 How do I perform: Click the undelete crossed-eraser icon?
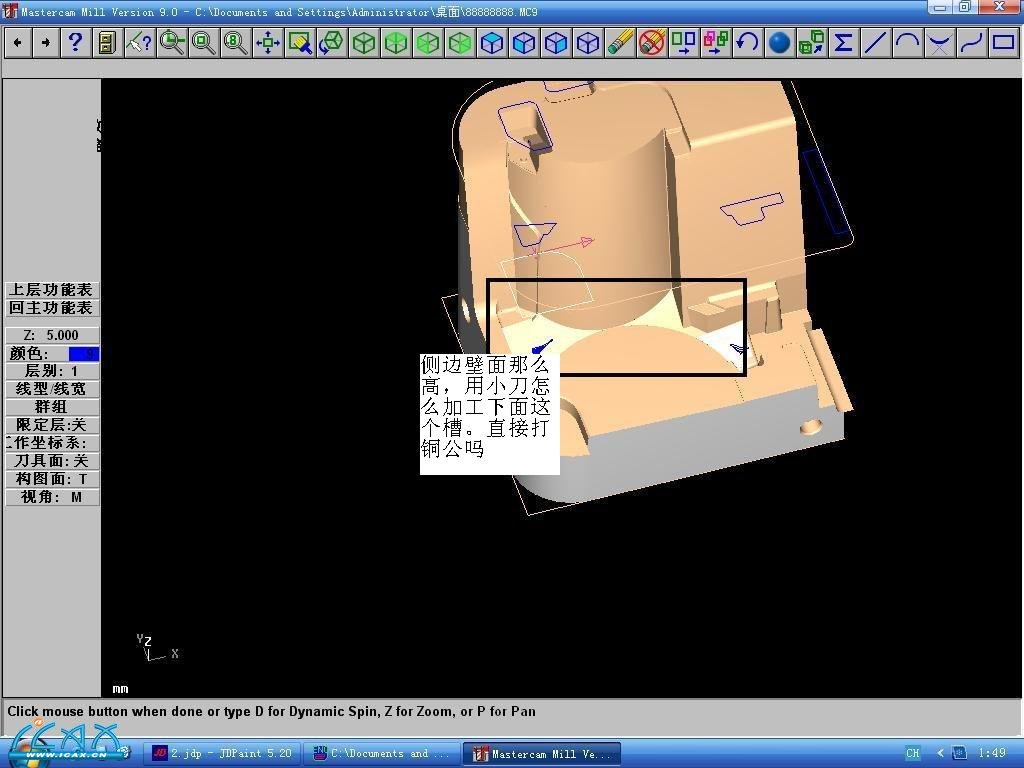(x=651, y=43)
